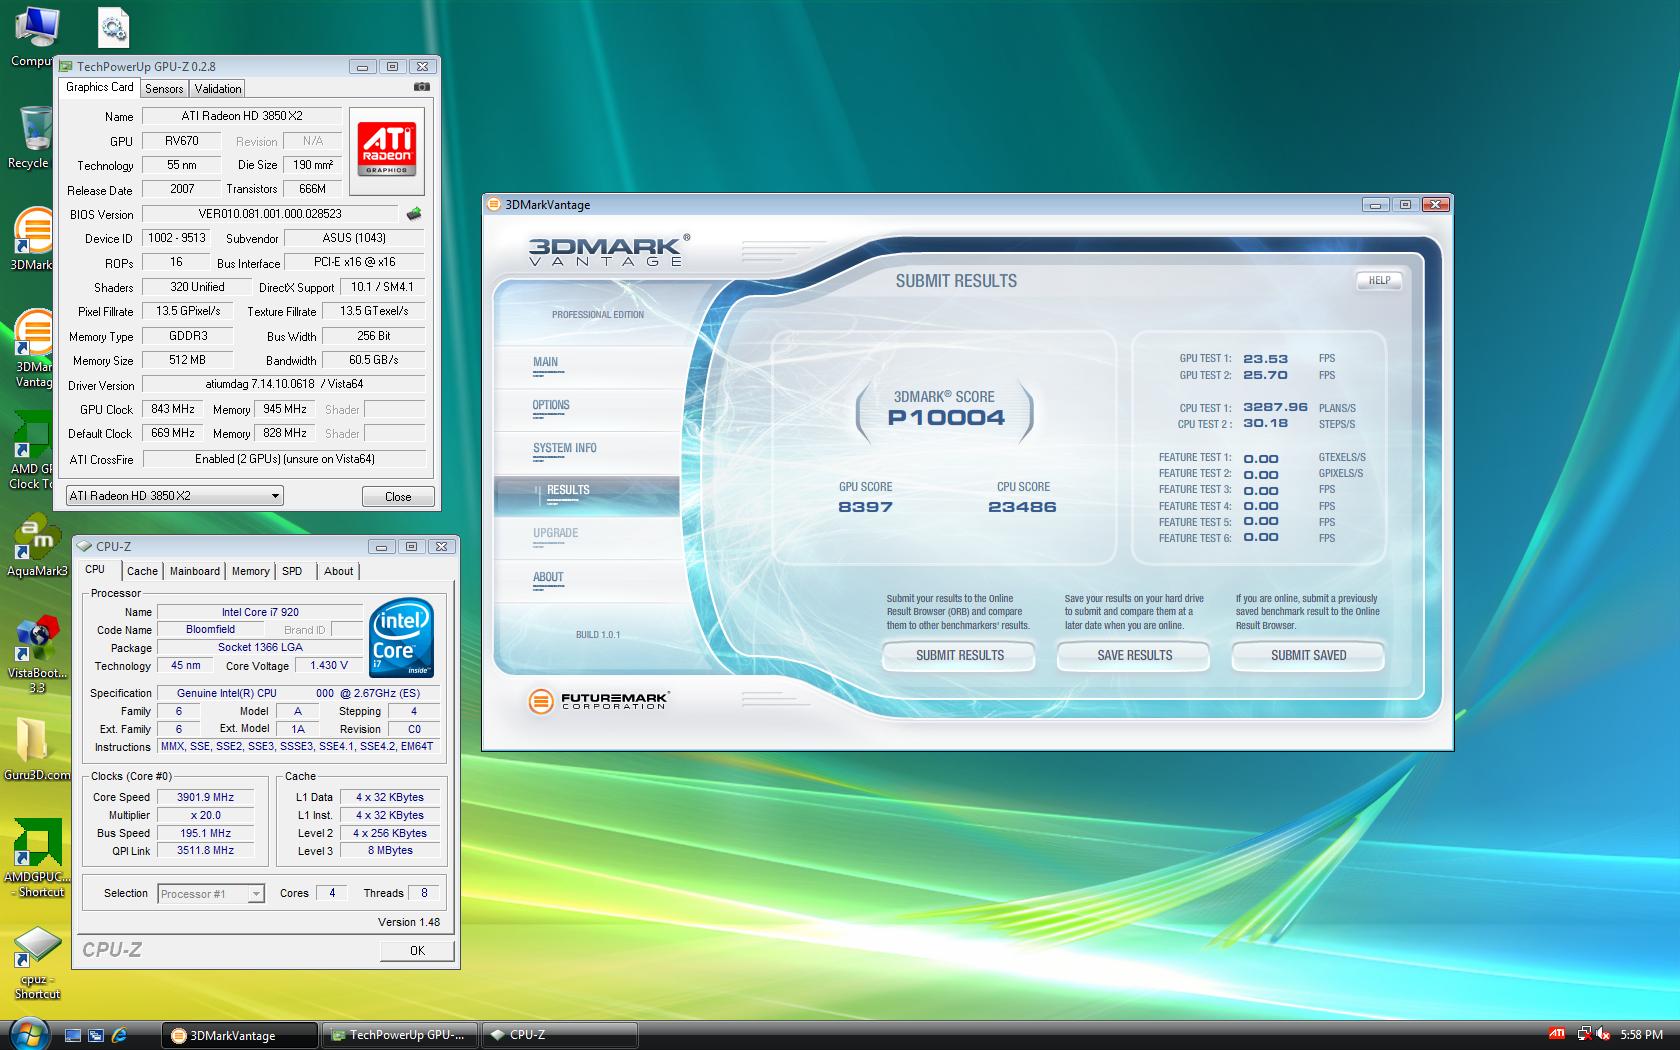Click the SAVE RESULTS button
This screenshot has width=1680, height=1050.
[1134, 655]
